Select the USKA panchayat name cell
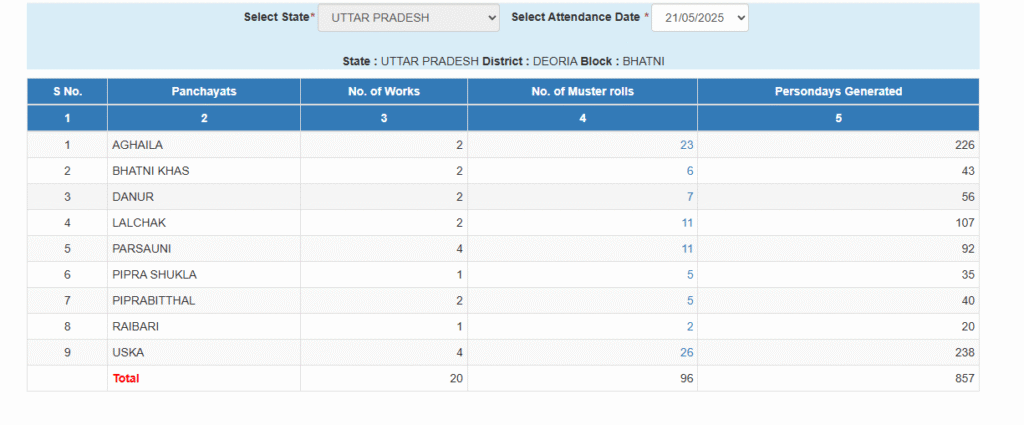Viewport: 1024px width, 425px height. coord(204,353)
